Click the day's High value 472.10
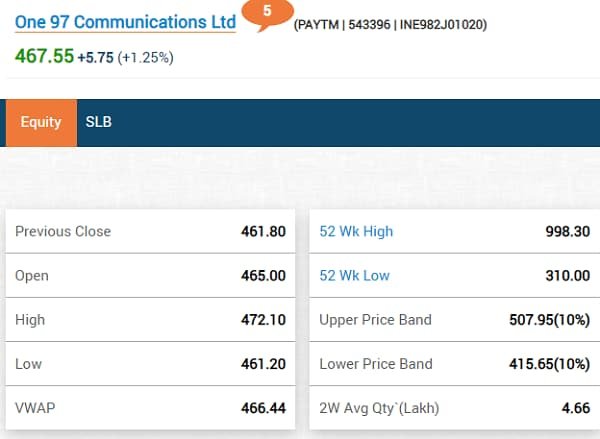 pos(263,320)
